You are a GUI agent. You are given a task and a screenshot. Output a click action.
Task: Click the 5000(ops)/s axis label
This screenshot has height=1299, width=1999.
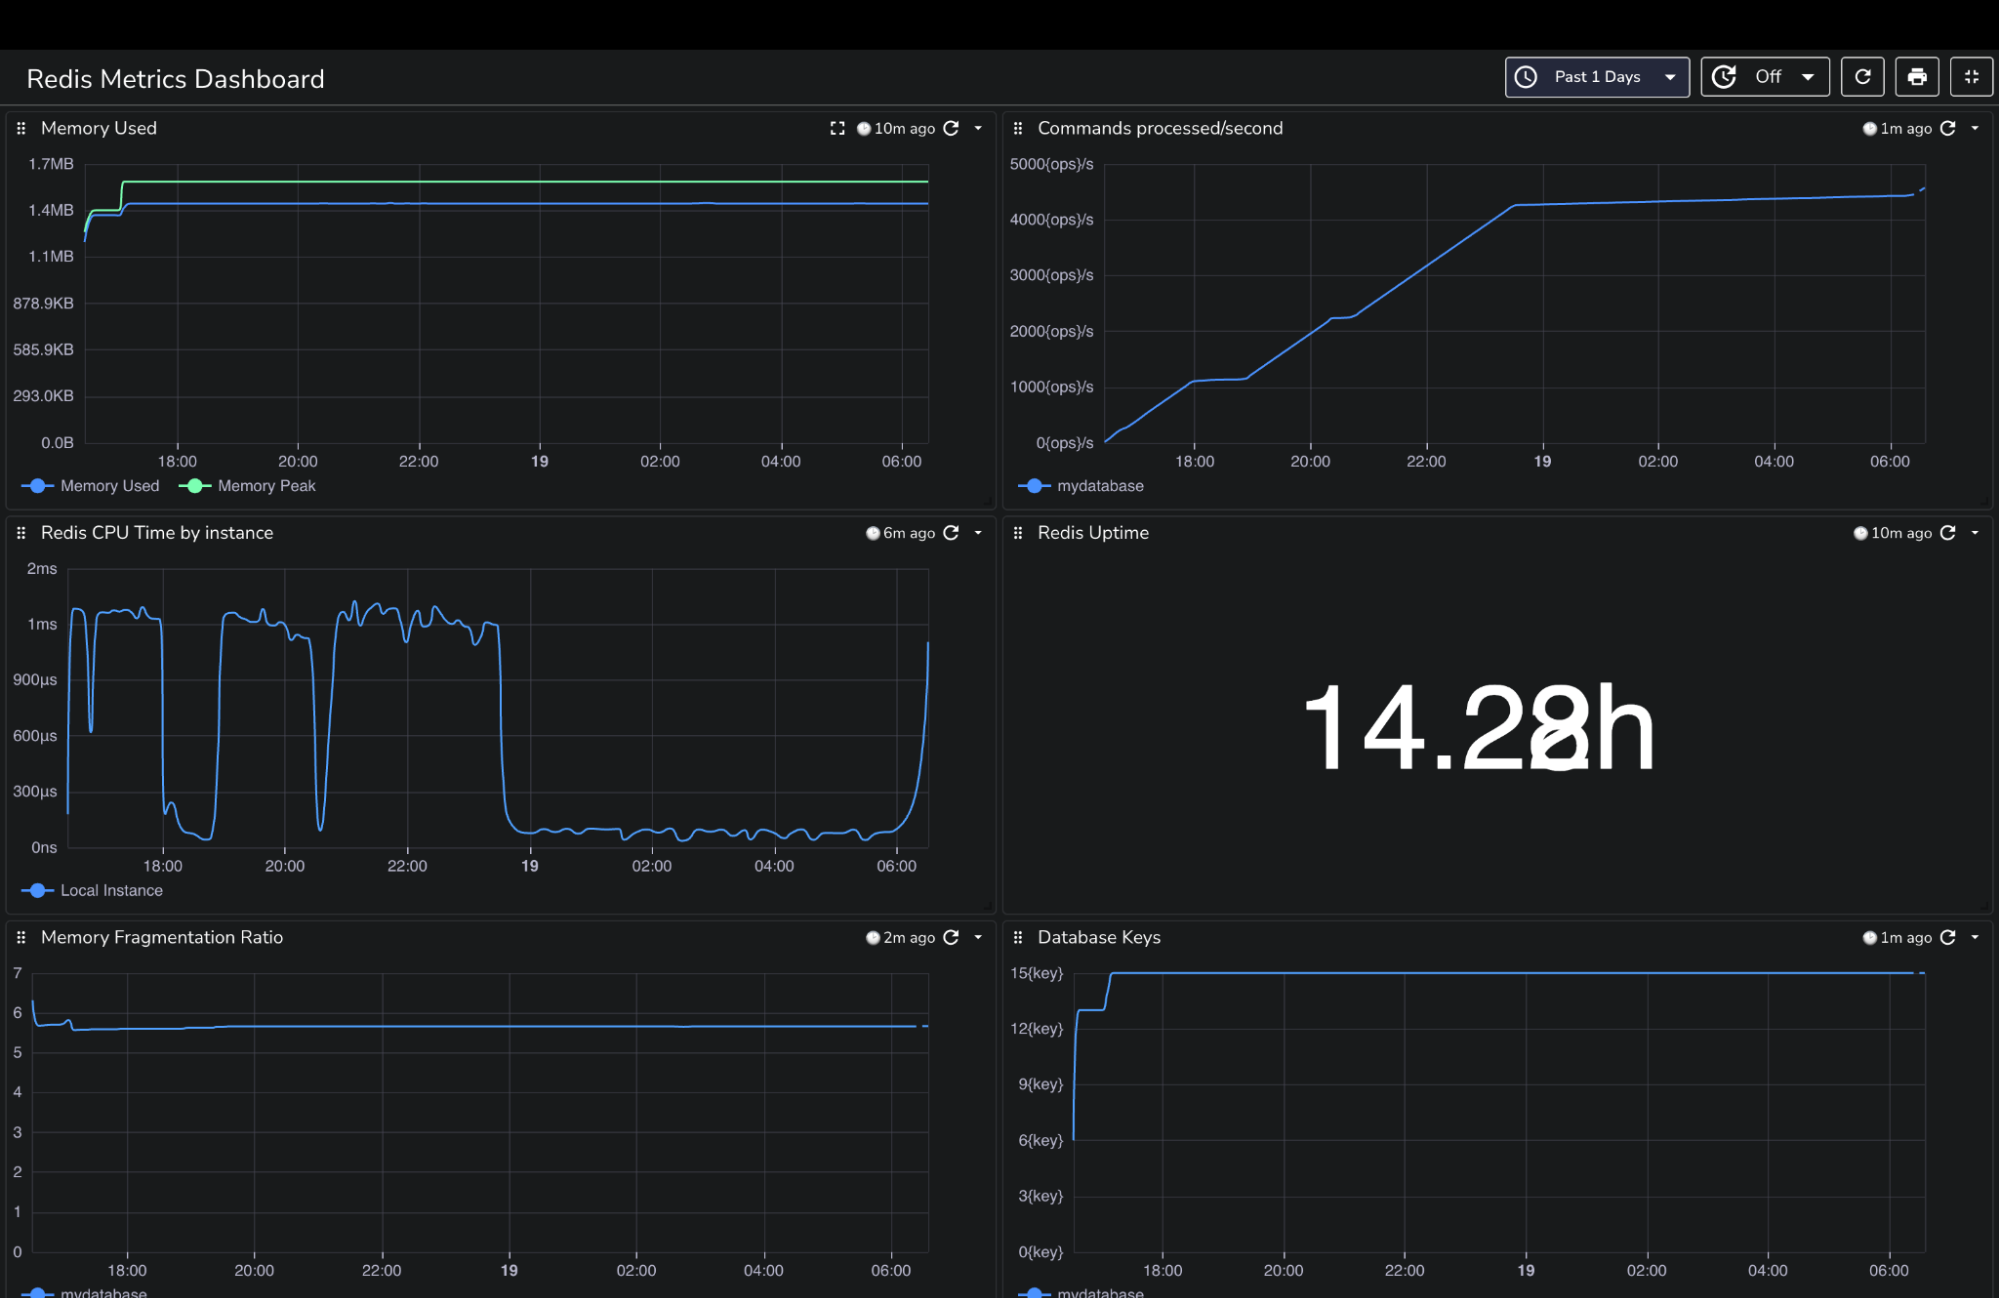[1052, 164]
